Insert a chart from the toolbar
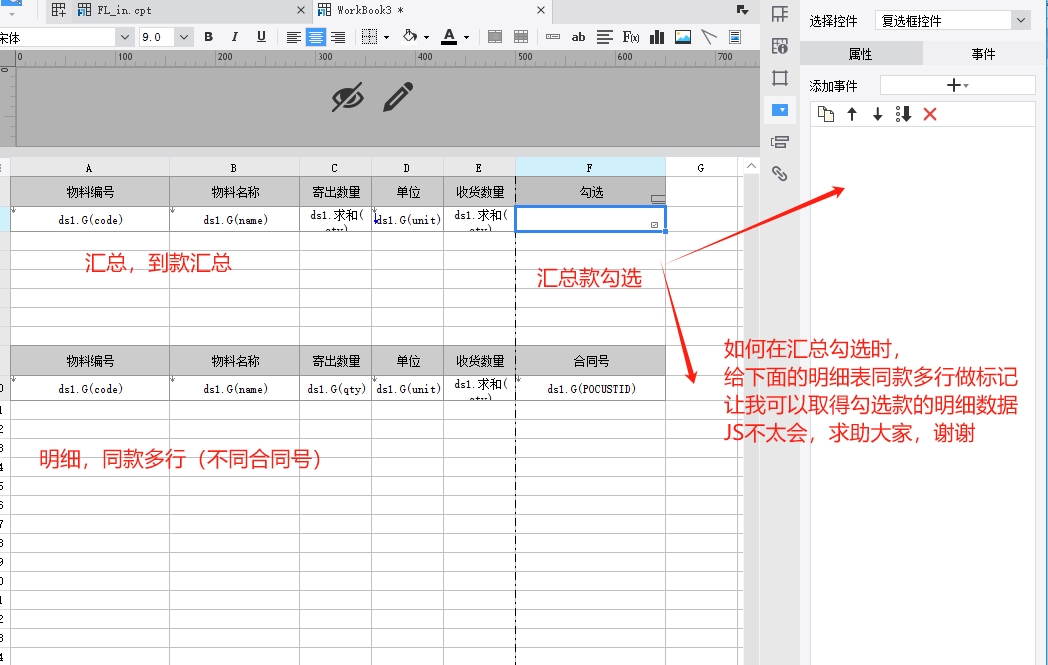Screen dimensions: 1048x665 [657, 37]
